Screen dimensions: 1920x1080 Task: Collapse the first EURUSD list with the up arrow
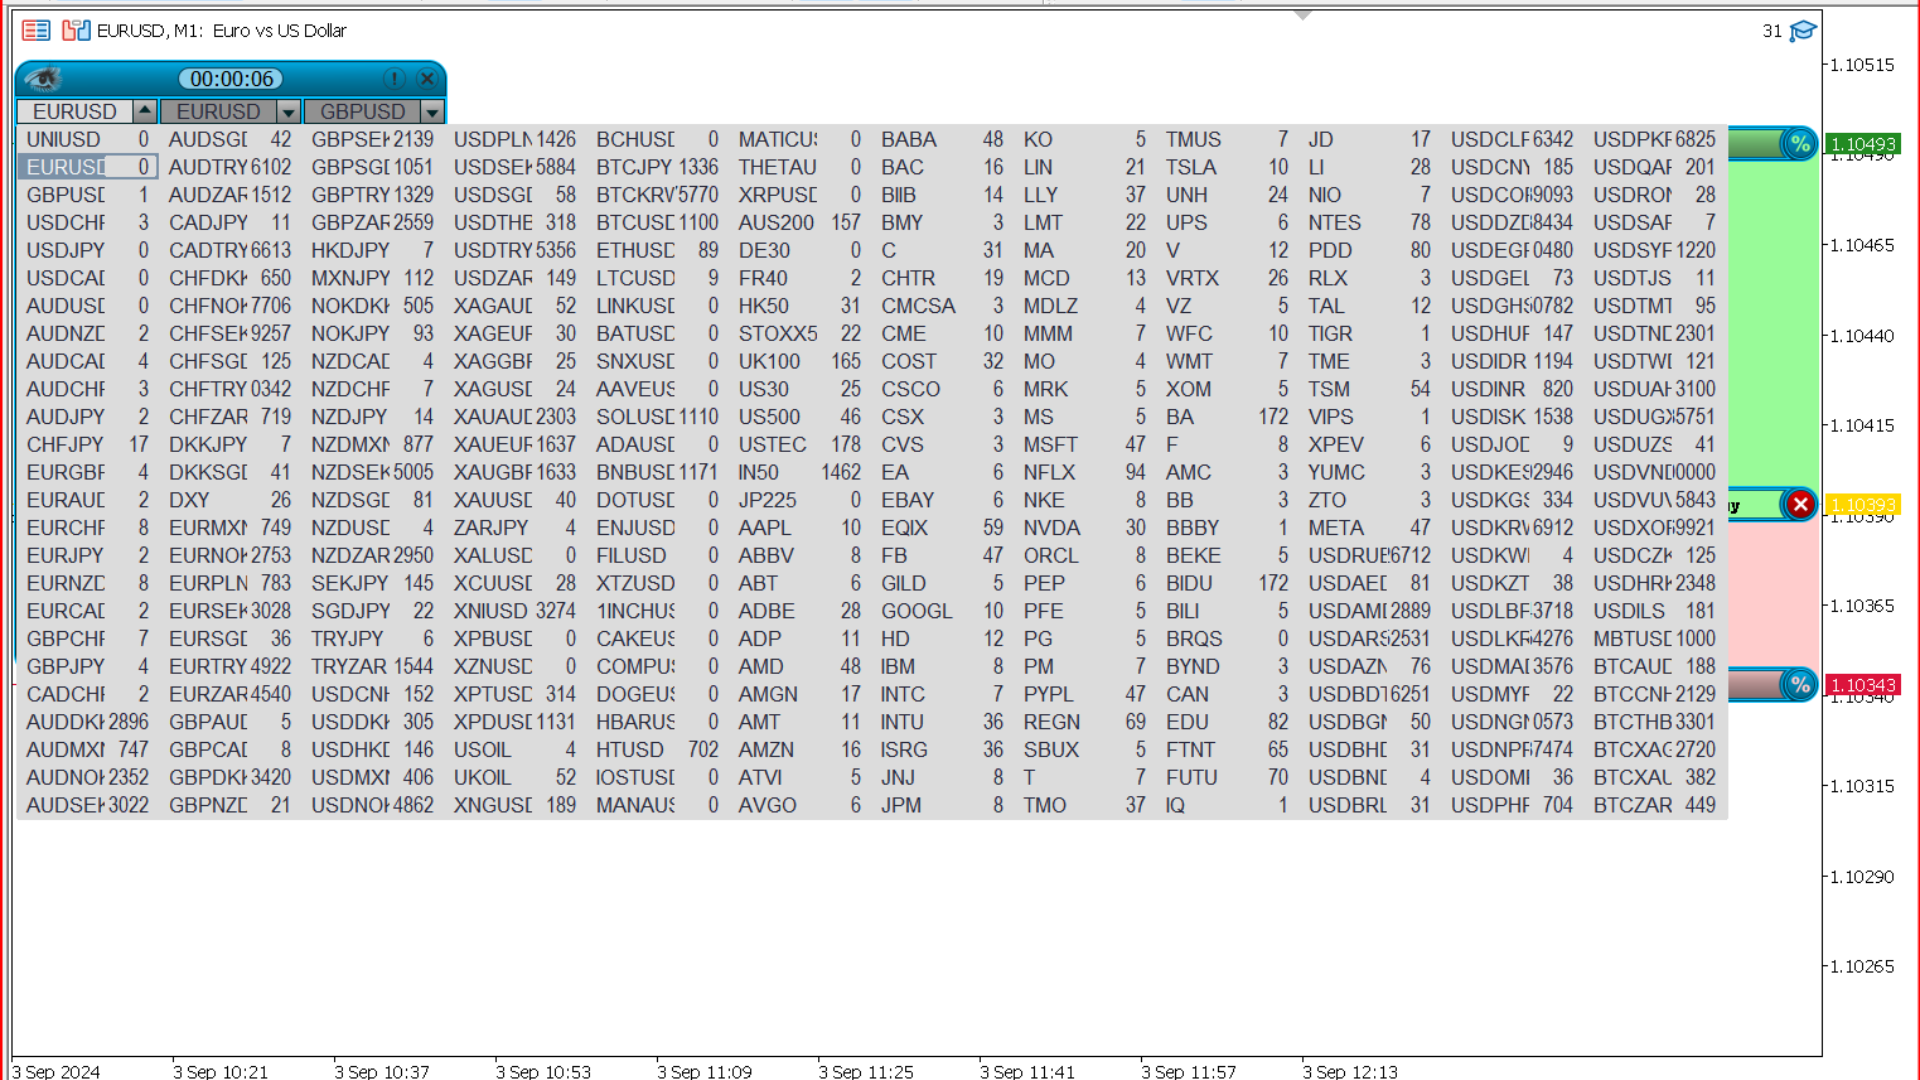tap(145, 111)
